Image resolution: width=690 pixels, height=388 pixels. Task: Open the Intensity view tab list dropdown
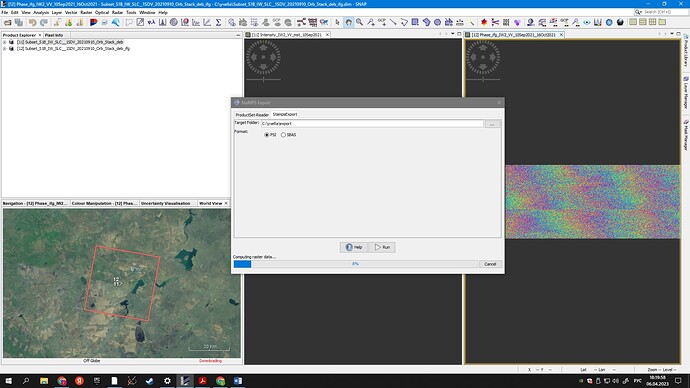[452, 34]
